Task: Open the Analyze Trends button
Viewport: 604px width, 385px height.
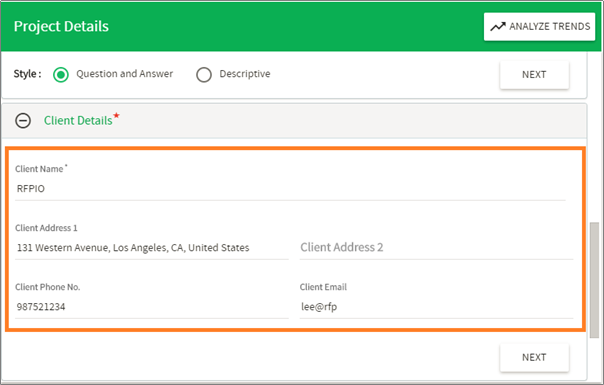Action: pyautogui.click(x=539, y=27)
